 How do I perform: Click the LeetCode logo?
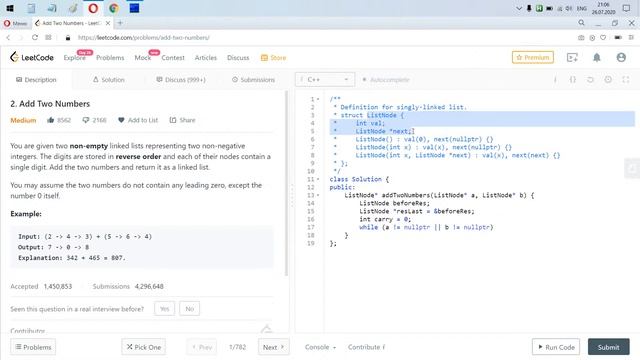click(x=32, y=58)
